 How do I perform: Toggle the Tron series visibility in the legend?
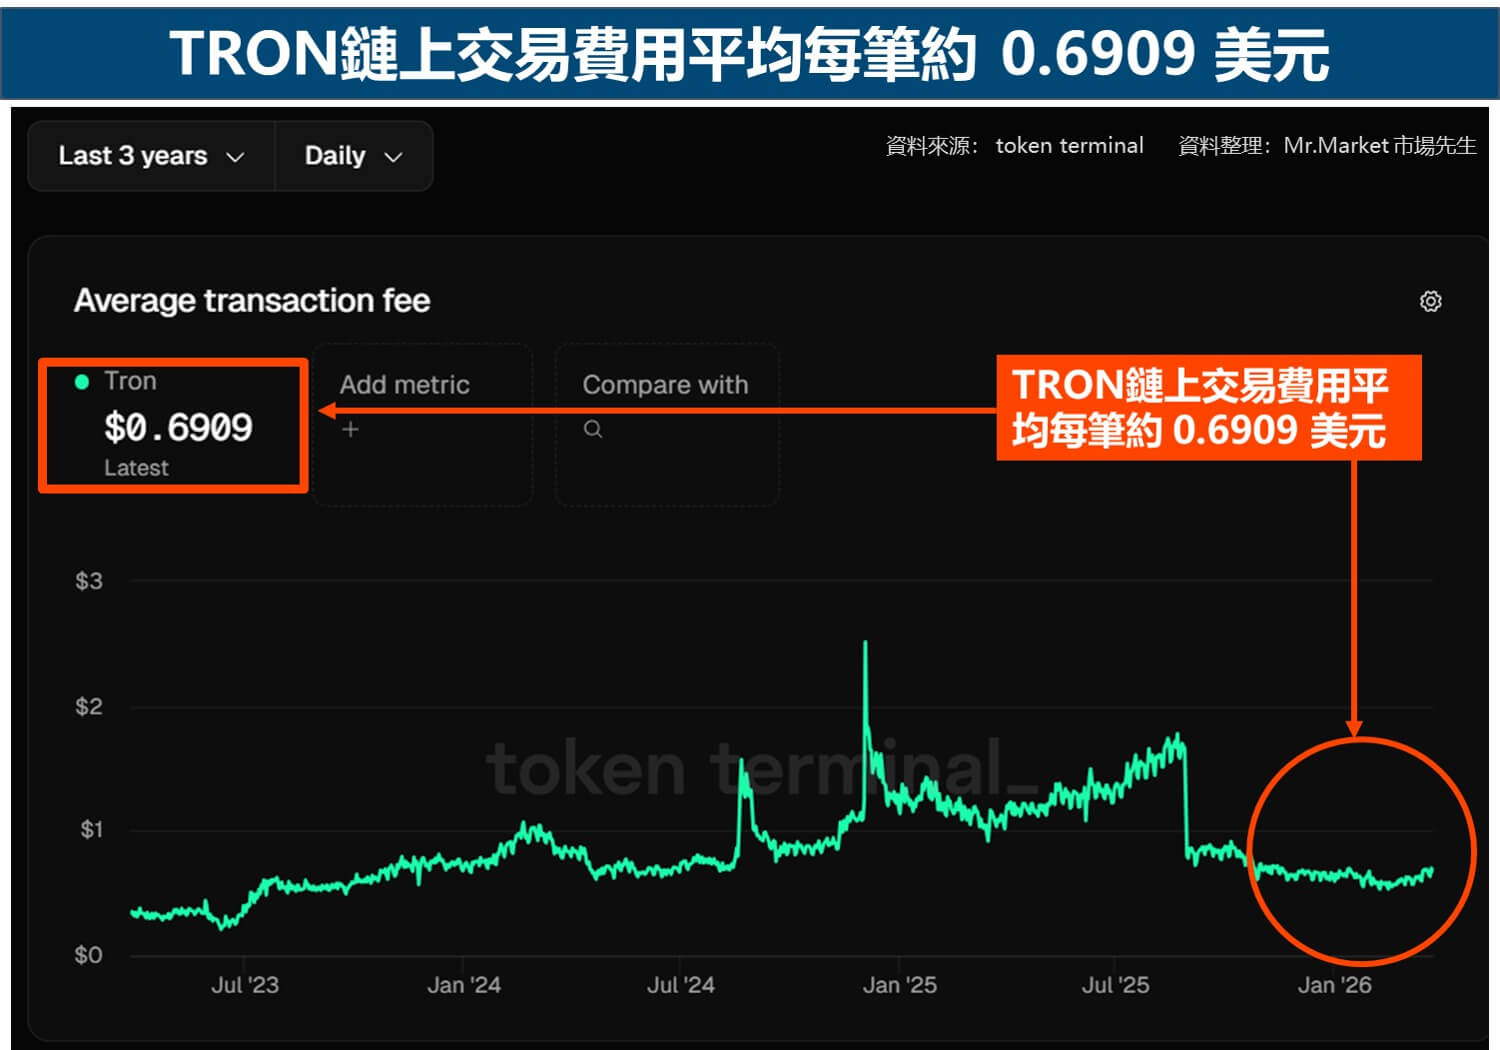point(81,380)
